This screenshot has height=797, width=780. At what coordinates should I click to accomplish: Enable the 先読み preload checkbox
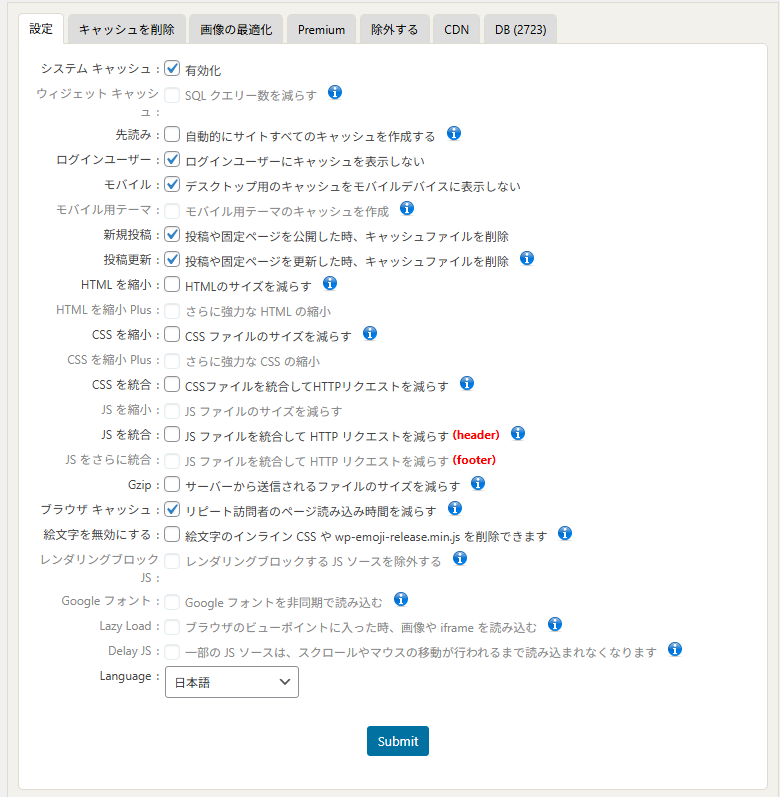pyautogui.click(x=172, y=135)
